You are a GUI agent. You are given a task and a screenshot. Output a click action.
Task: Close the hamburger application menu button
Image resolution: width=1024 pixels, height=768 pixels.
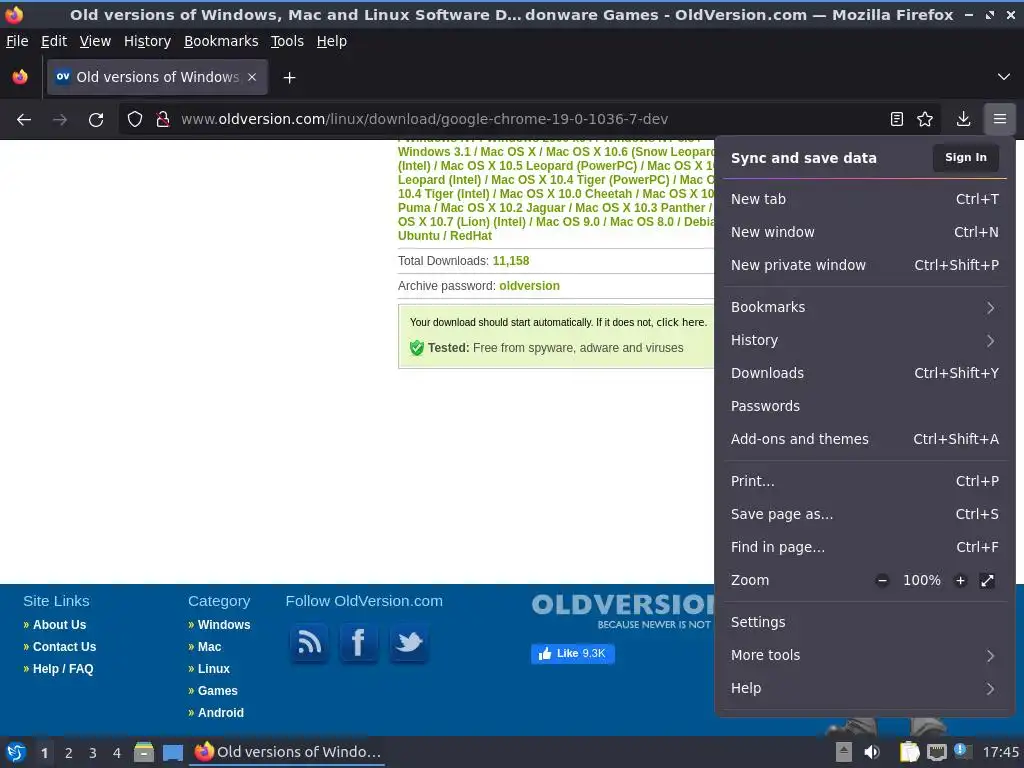pyautogui.click(x=1000, y=120)
